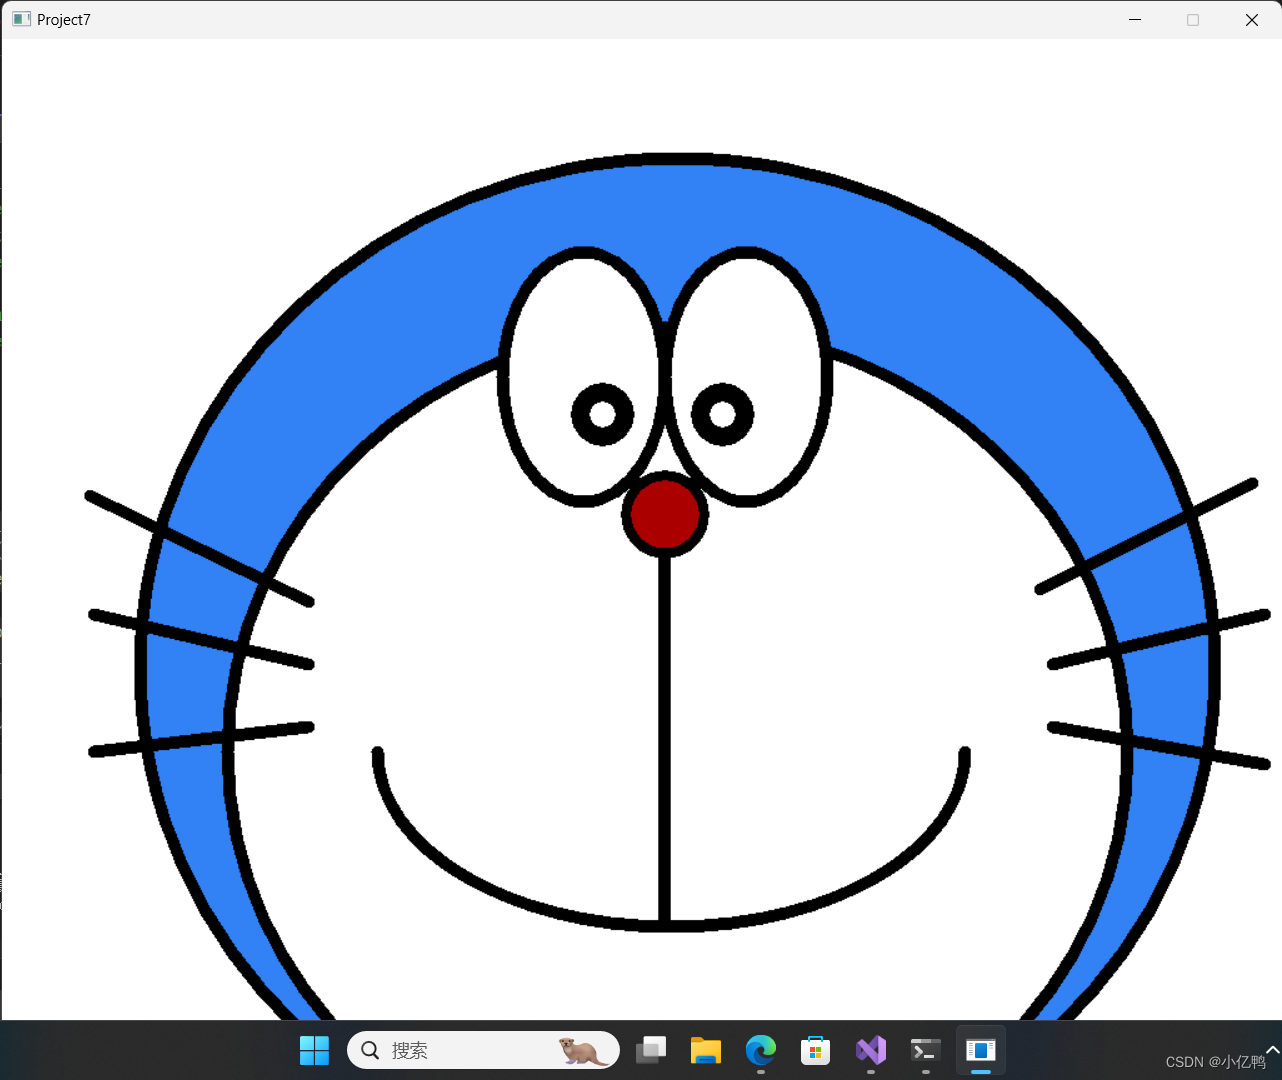Viewport: 1282px width, 1080px height.
Task: Open Microsoft Store from taskbar
Action: click(816, 1050)
